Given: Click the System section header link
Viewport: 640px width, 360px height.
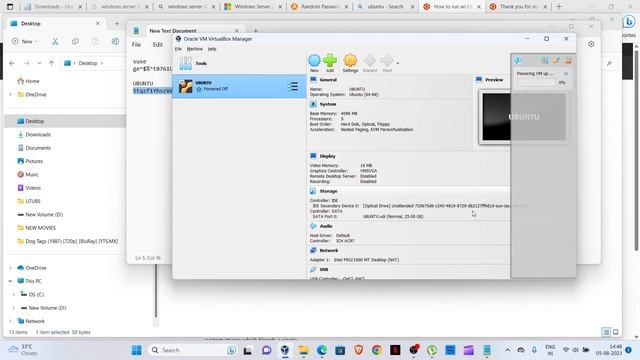Looking at the screenshot, I should click(328, 104).
